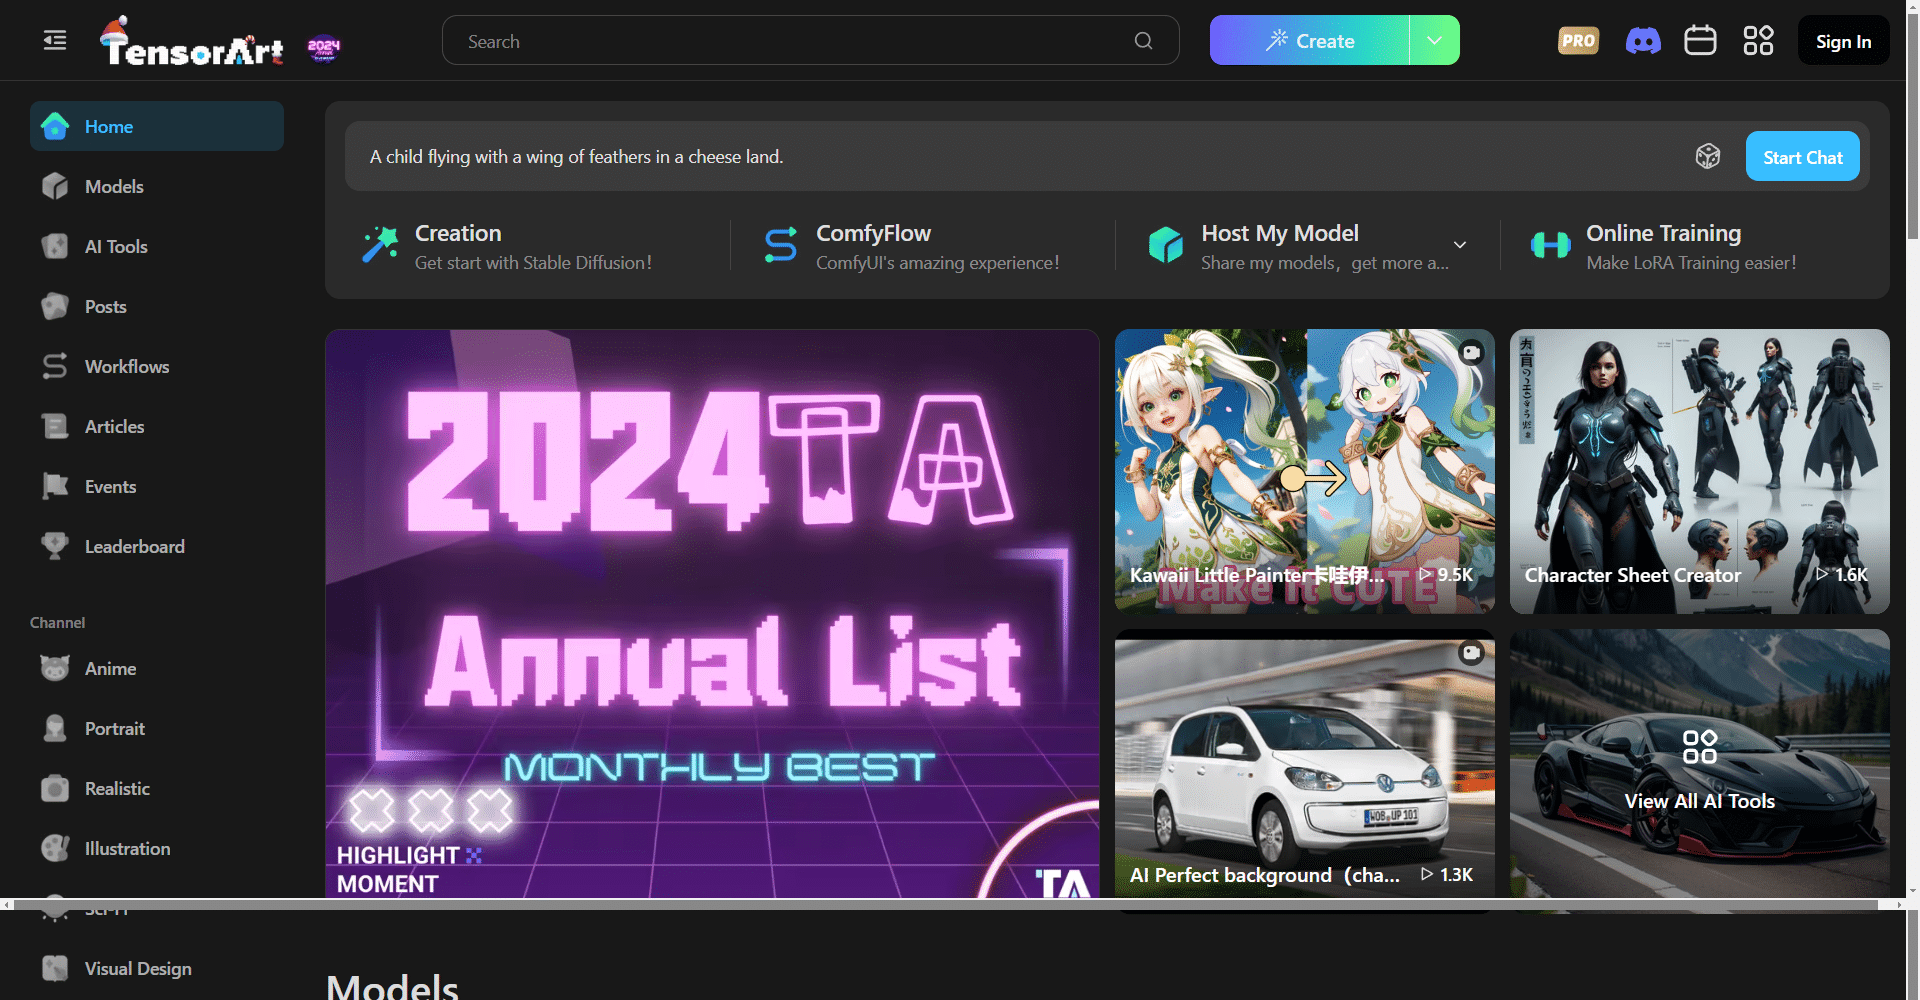Open the Character Sheet Creator thumbnail
The image size is (1920, 1000).
coord(1699,471)
